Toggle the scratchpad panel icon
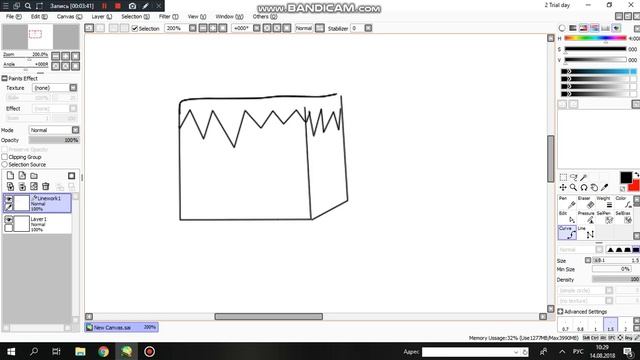The width and height of the screenshot is (640, 360). 616,28
